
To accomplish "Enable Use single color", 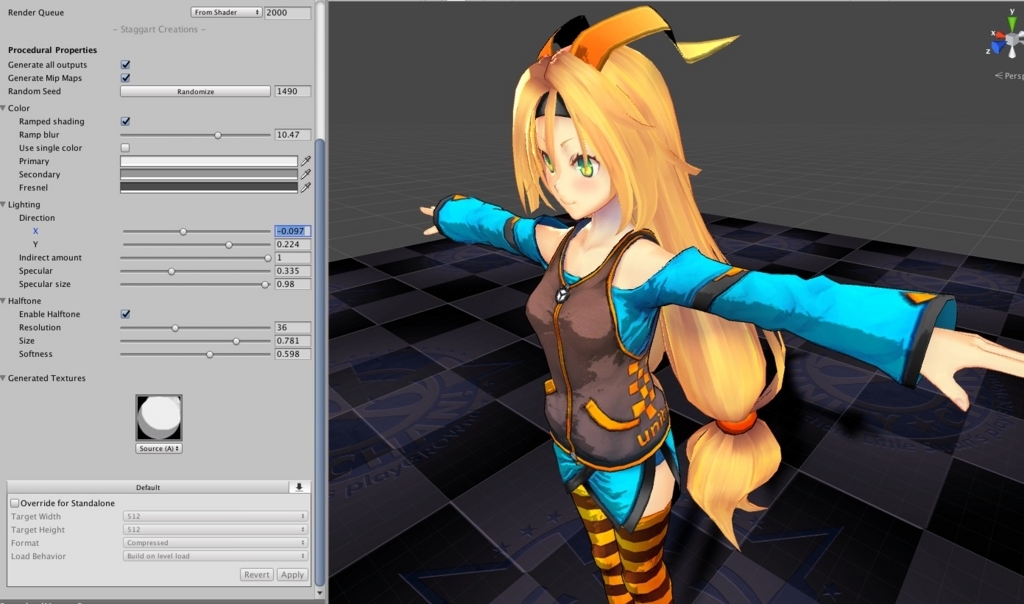I will tap(125, 148).
